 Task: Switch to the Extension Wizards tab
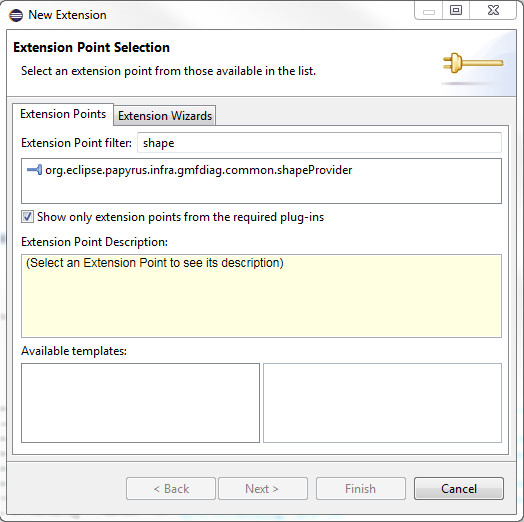pyautogui.click(x=165, y=116)
